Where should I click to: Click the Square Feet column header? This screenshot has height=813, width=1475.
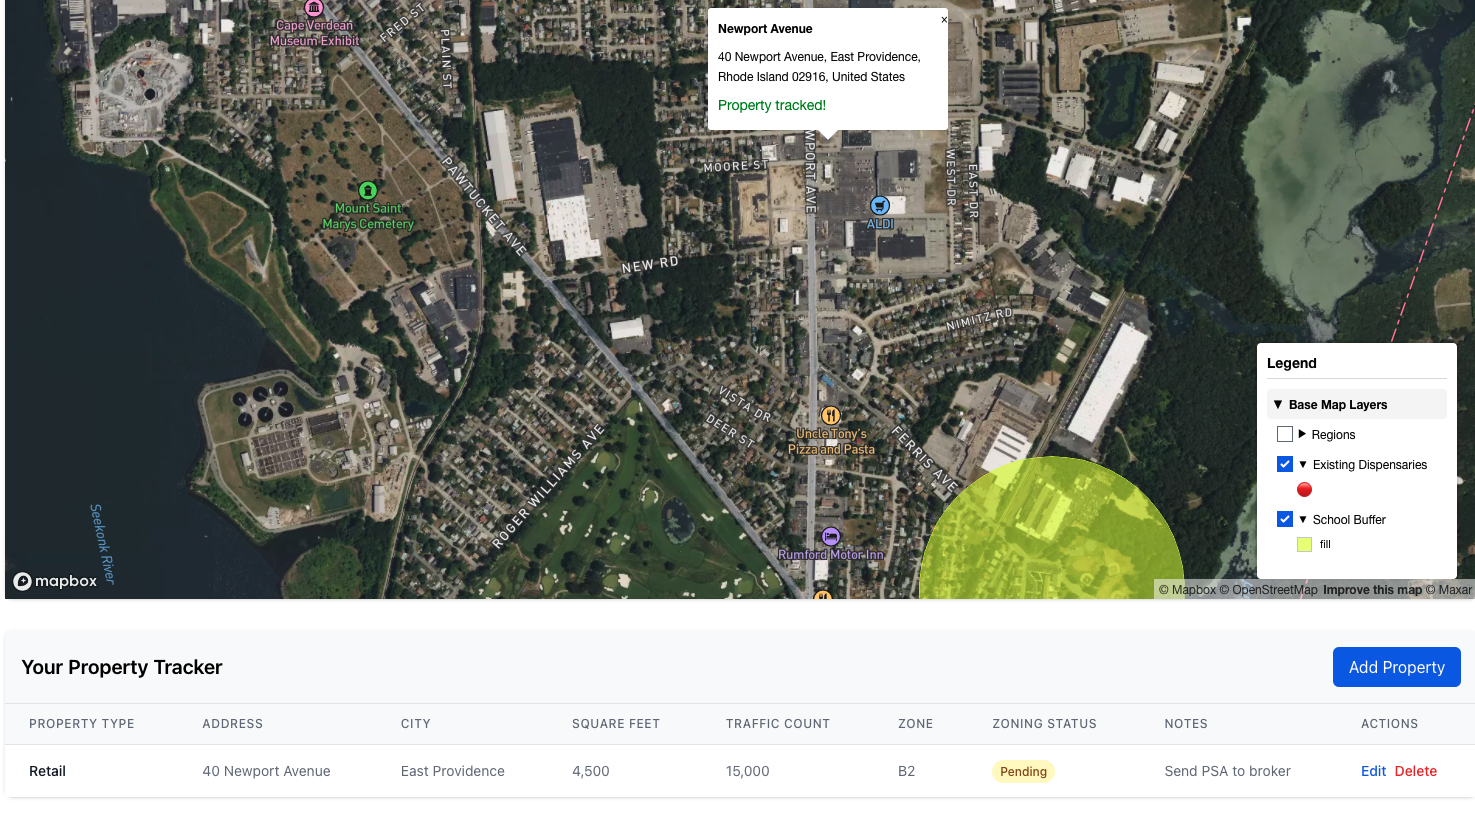[x=616, y=724]
